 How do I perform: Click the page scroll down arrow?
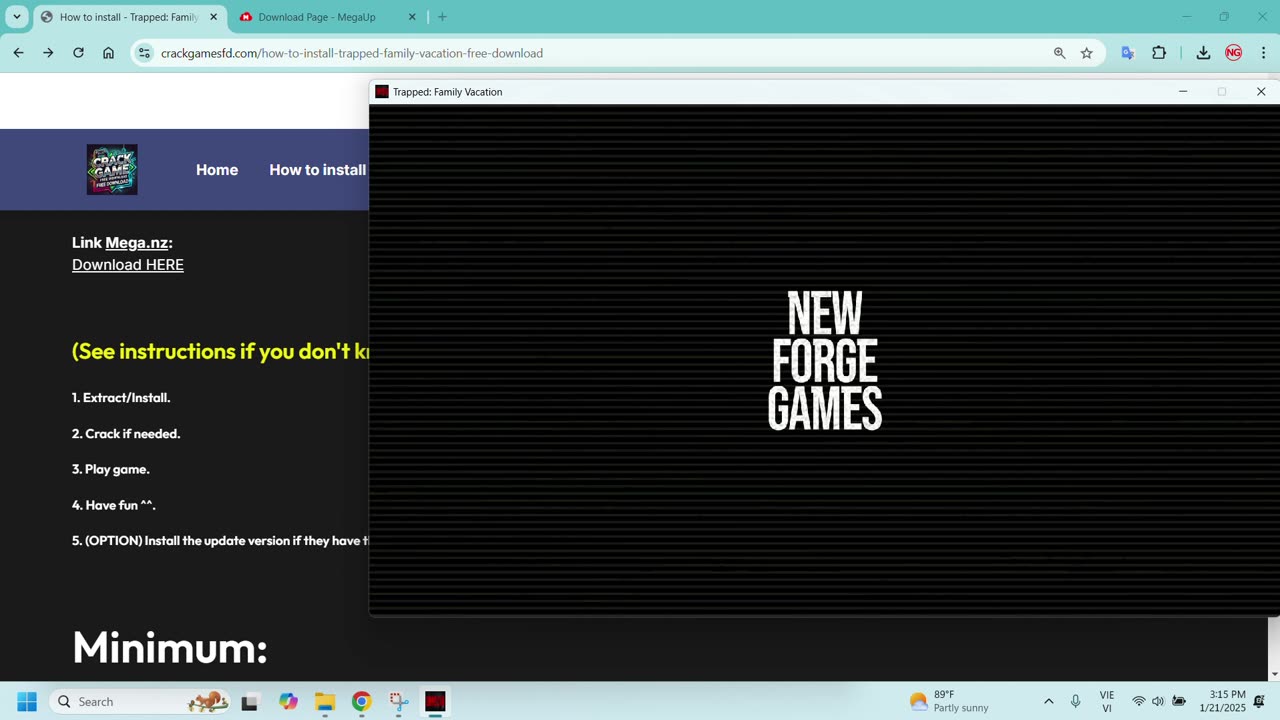(1273, 674)
